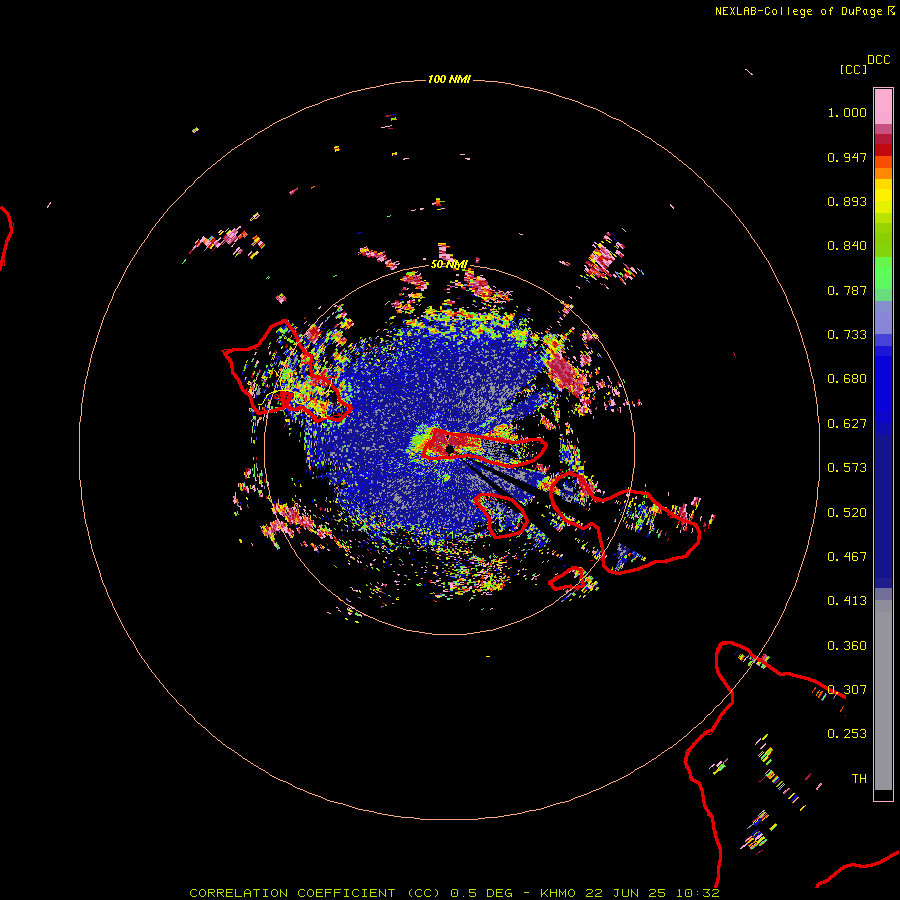Select the 0.733 legend value
The image size is (900, 900).
click(x=847, y=335)
